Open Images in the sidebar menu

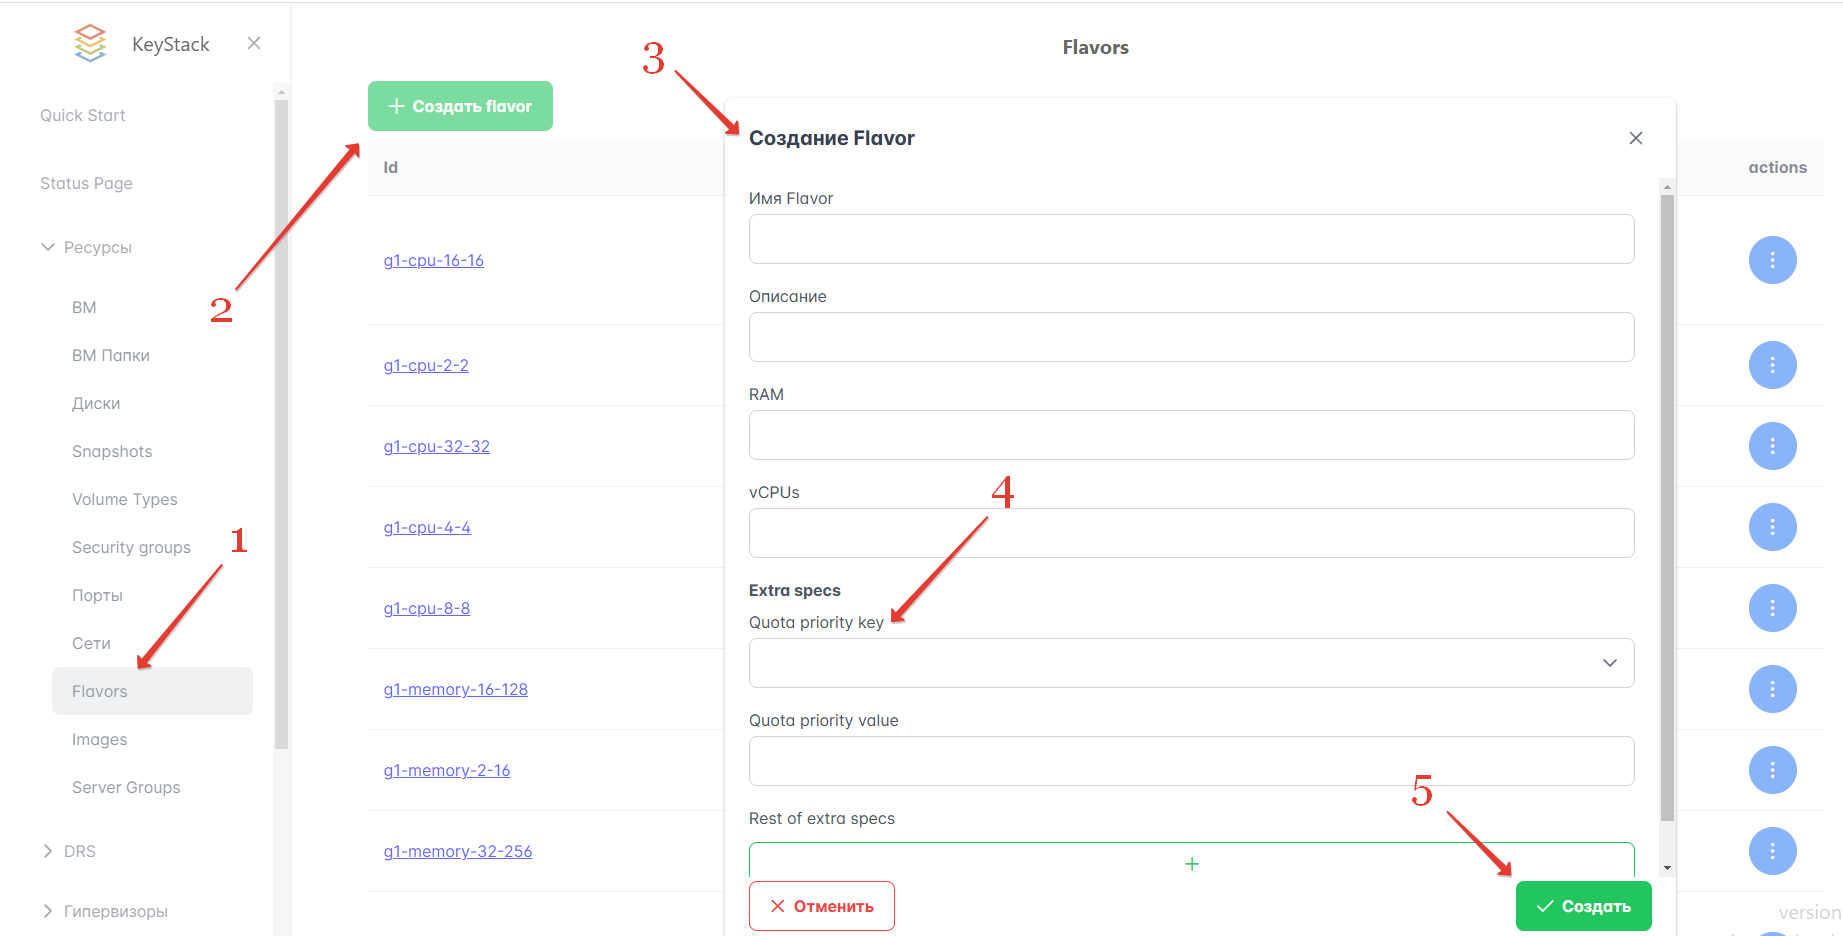(100, 739)
